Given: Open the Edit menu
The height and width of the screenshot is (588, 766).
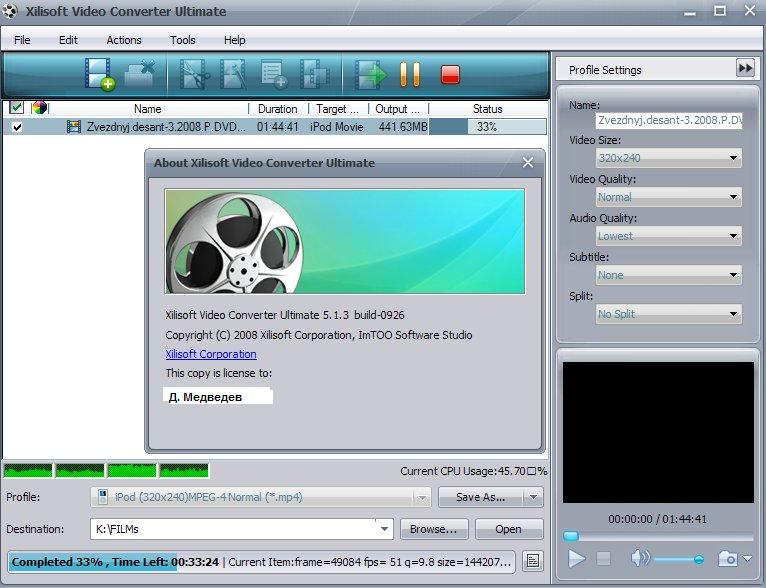Looking at the screenshot, I should [68, 40].
